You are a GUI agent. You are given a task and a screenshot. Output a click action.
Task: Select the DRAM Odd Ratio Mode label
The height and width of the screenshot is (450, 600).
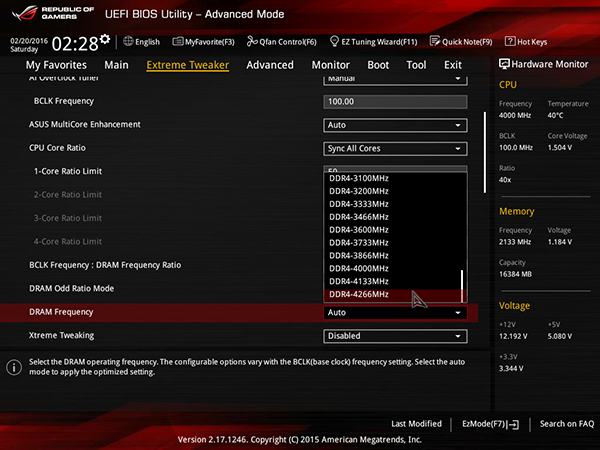[72, 289]
